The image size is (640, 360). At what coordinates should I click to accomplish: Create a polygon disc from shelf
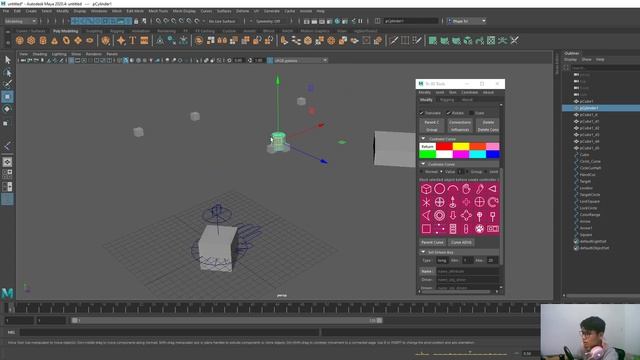pyautogui.click(x=90, y=40)
